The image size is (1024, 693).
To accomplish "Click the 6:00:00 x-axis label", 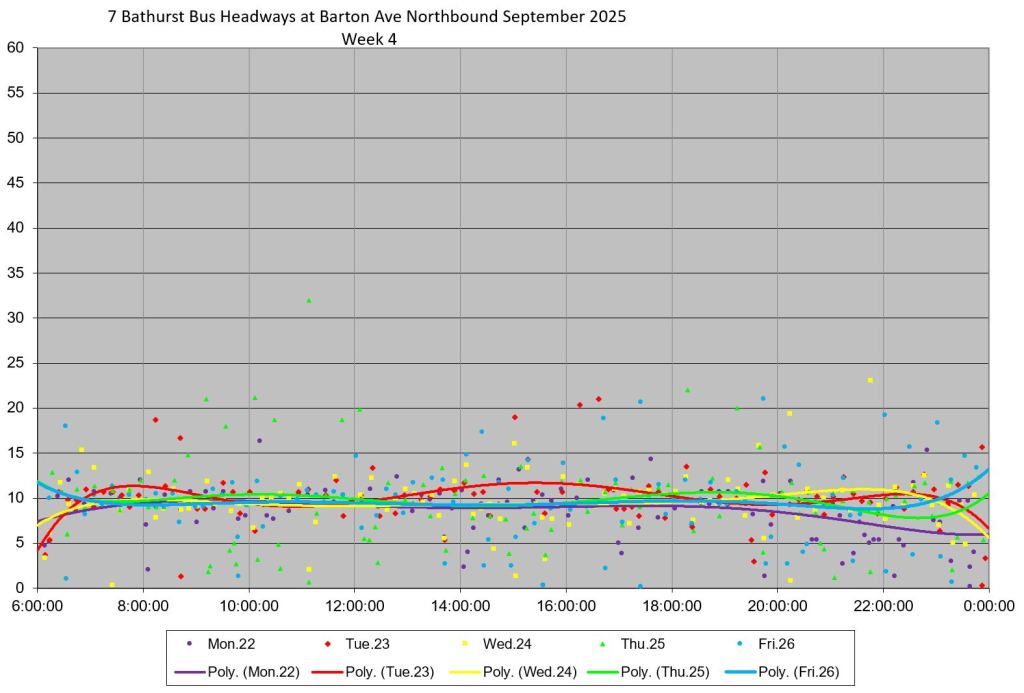I will coord(38,606).
